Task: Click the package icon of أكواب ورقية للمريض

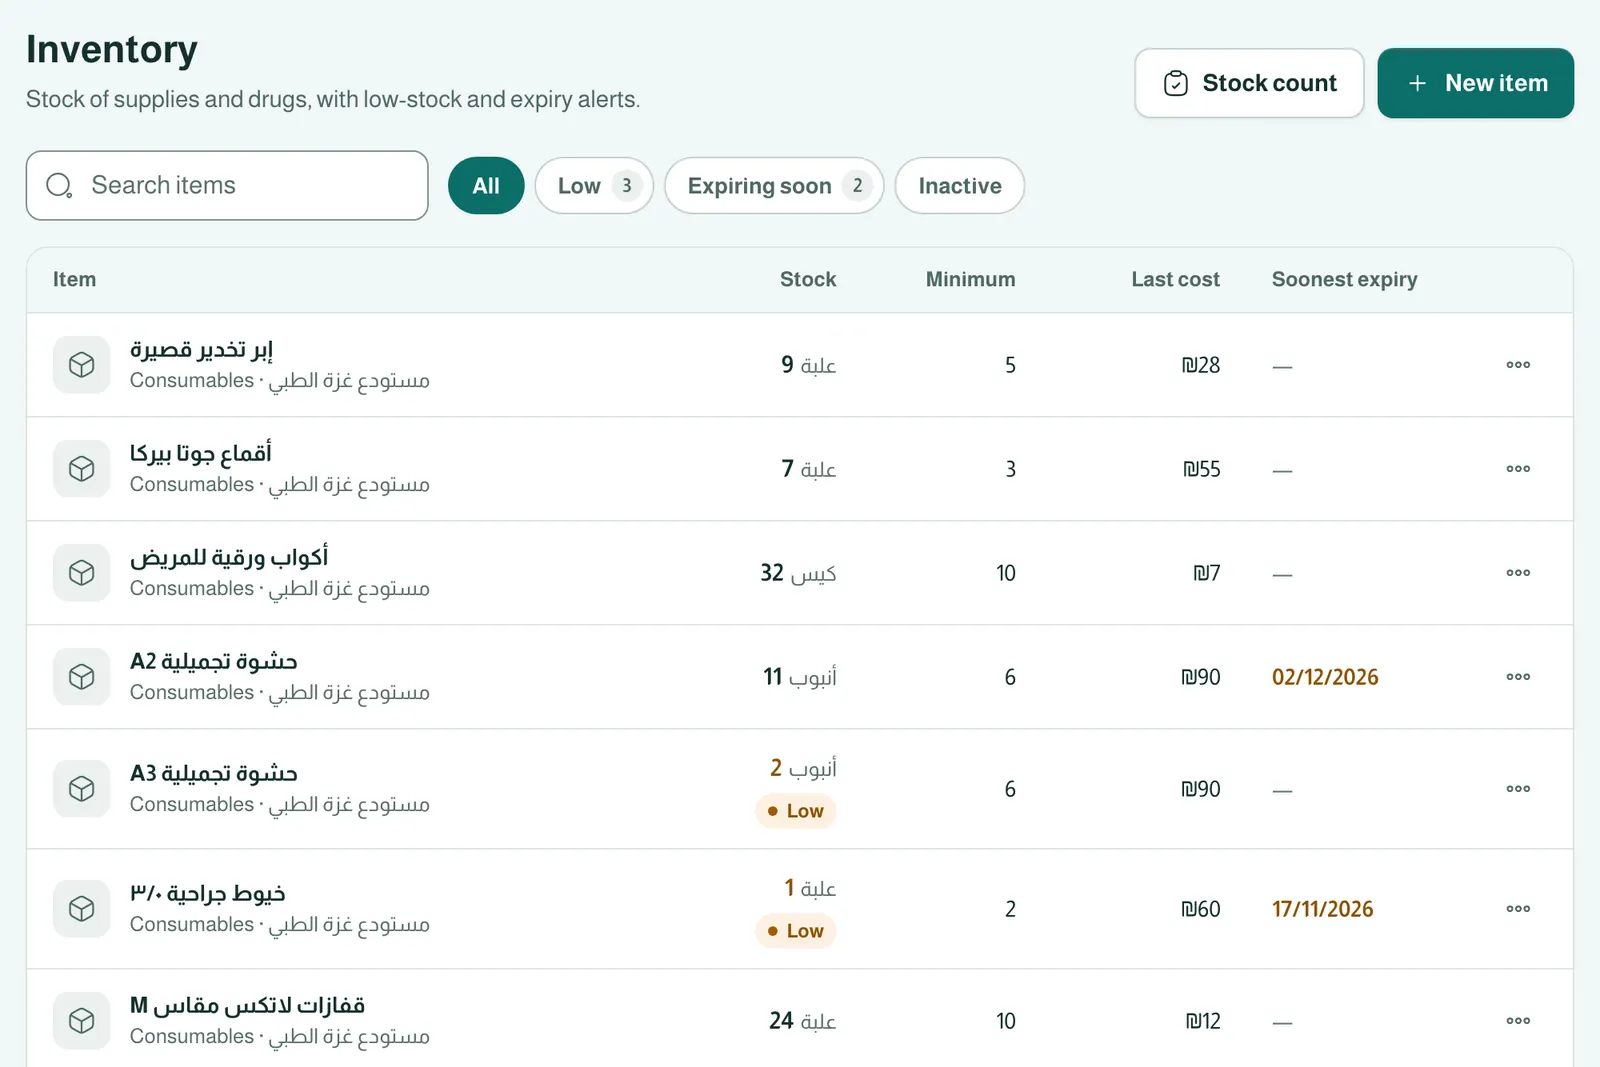Action: pyautogui.click(x=82, y=573)
